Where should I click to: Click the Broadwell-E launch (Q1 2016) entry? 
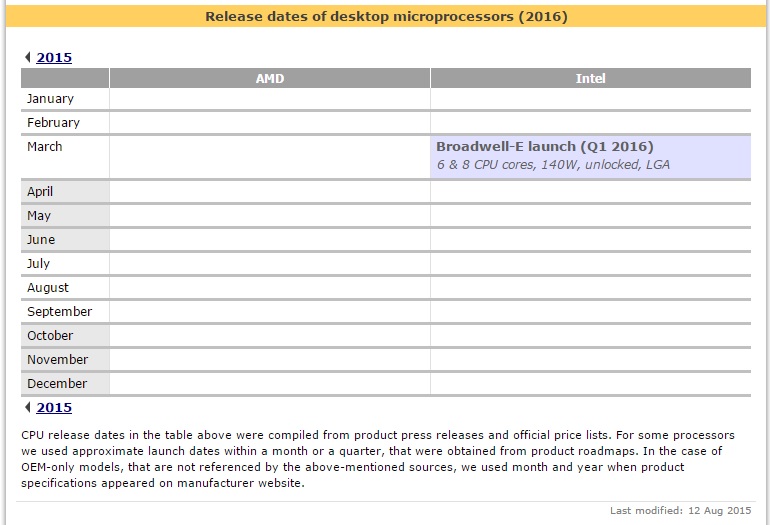coord(545,146)
